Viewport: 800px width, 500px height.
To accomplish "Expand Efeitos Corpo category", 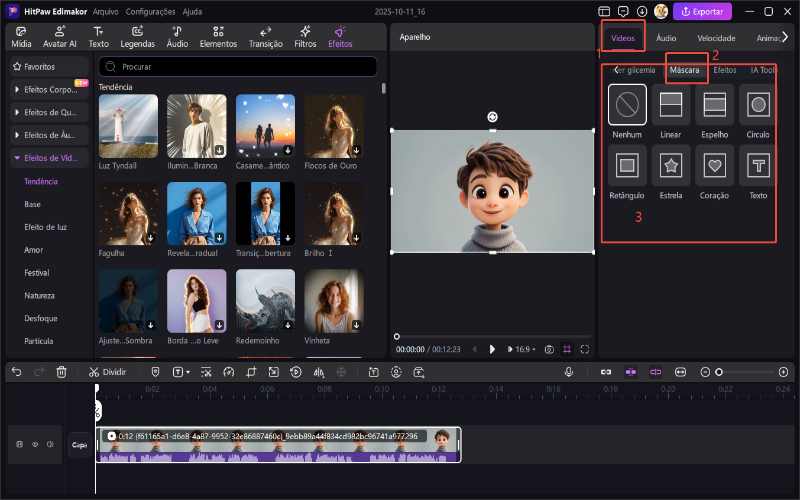I will pyautogui.click(x=49, y=89).
